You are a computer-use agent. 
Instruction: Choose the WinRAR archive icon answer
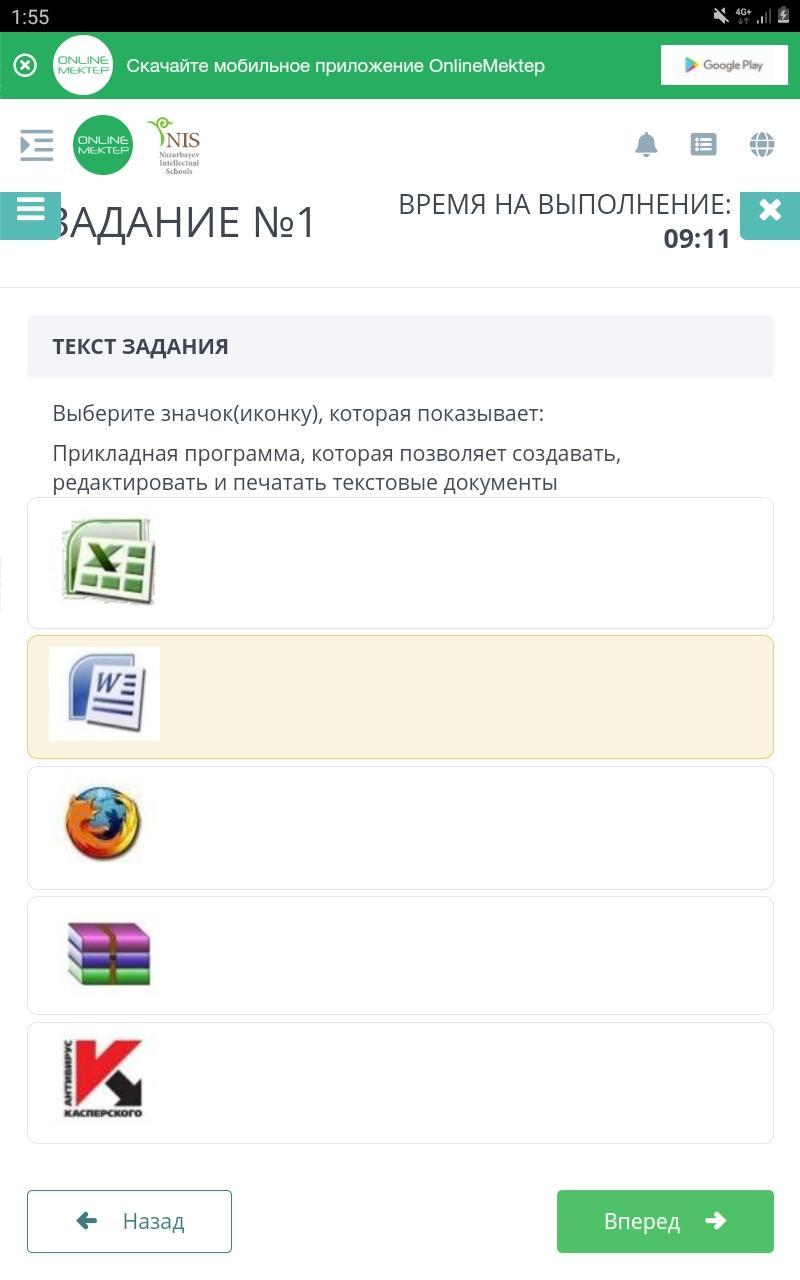point(108,954)
